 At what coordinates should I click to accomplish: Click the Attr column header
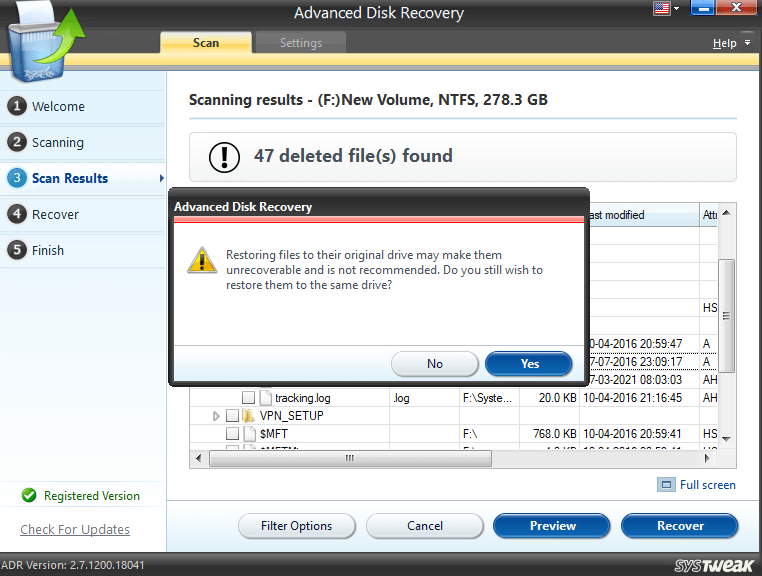pyautogui.click(x=710, y=215)
